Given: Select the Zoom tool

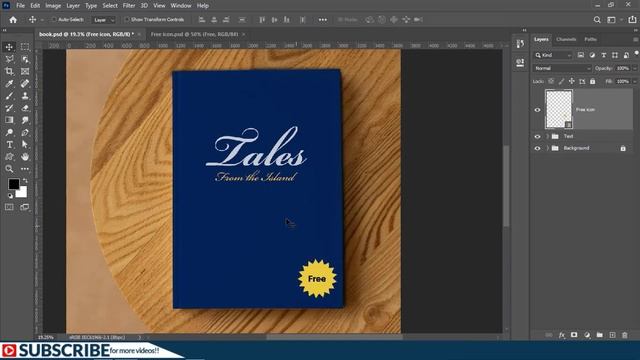Looking at the screenshot, I should pos(9,169).
